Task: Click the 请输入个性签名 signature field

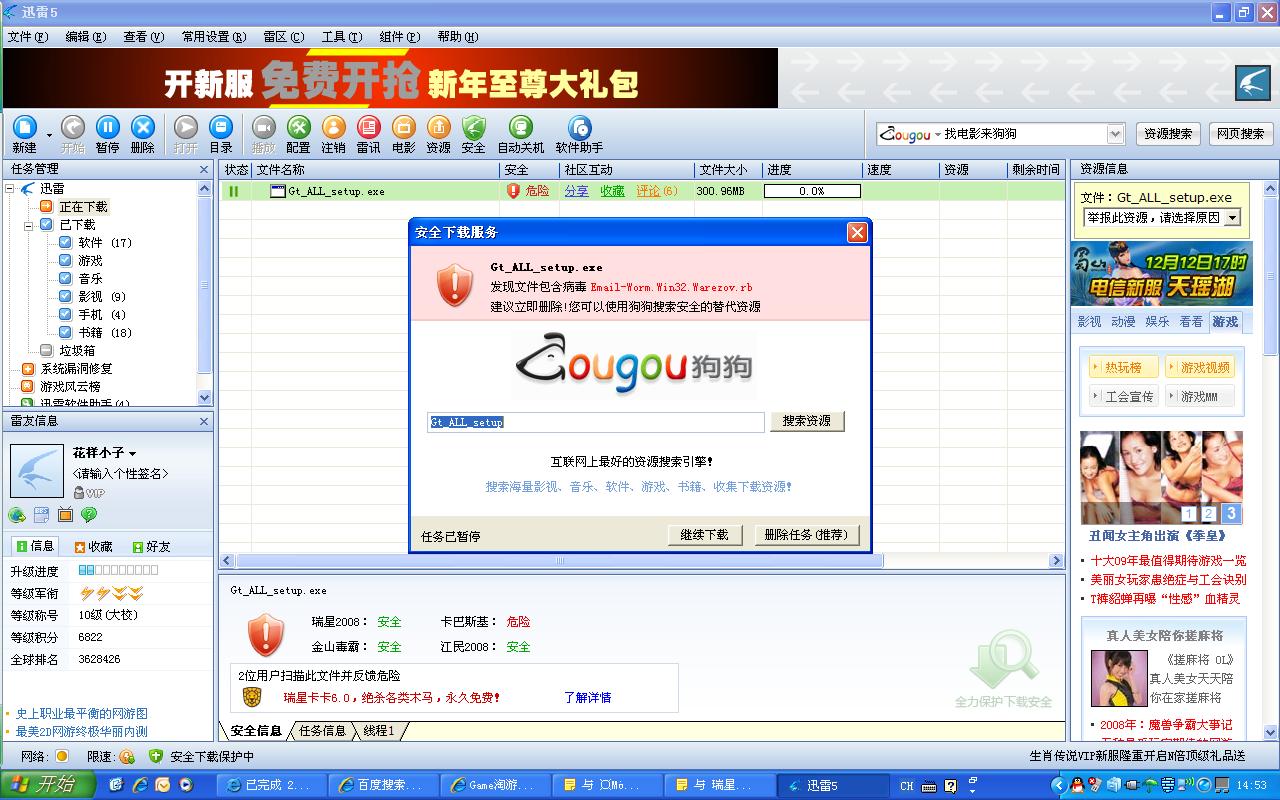Action: coord(120,474)
